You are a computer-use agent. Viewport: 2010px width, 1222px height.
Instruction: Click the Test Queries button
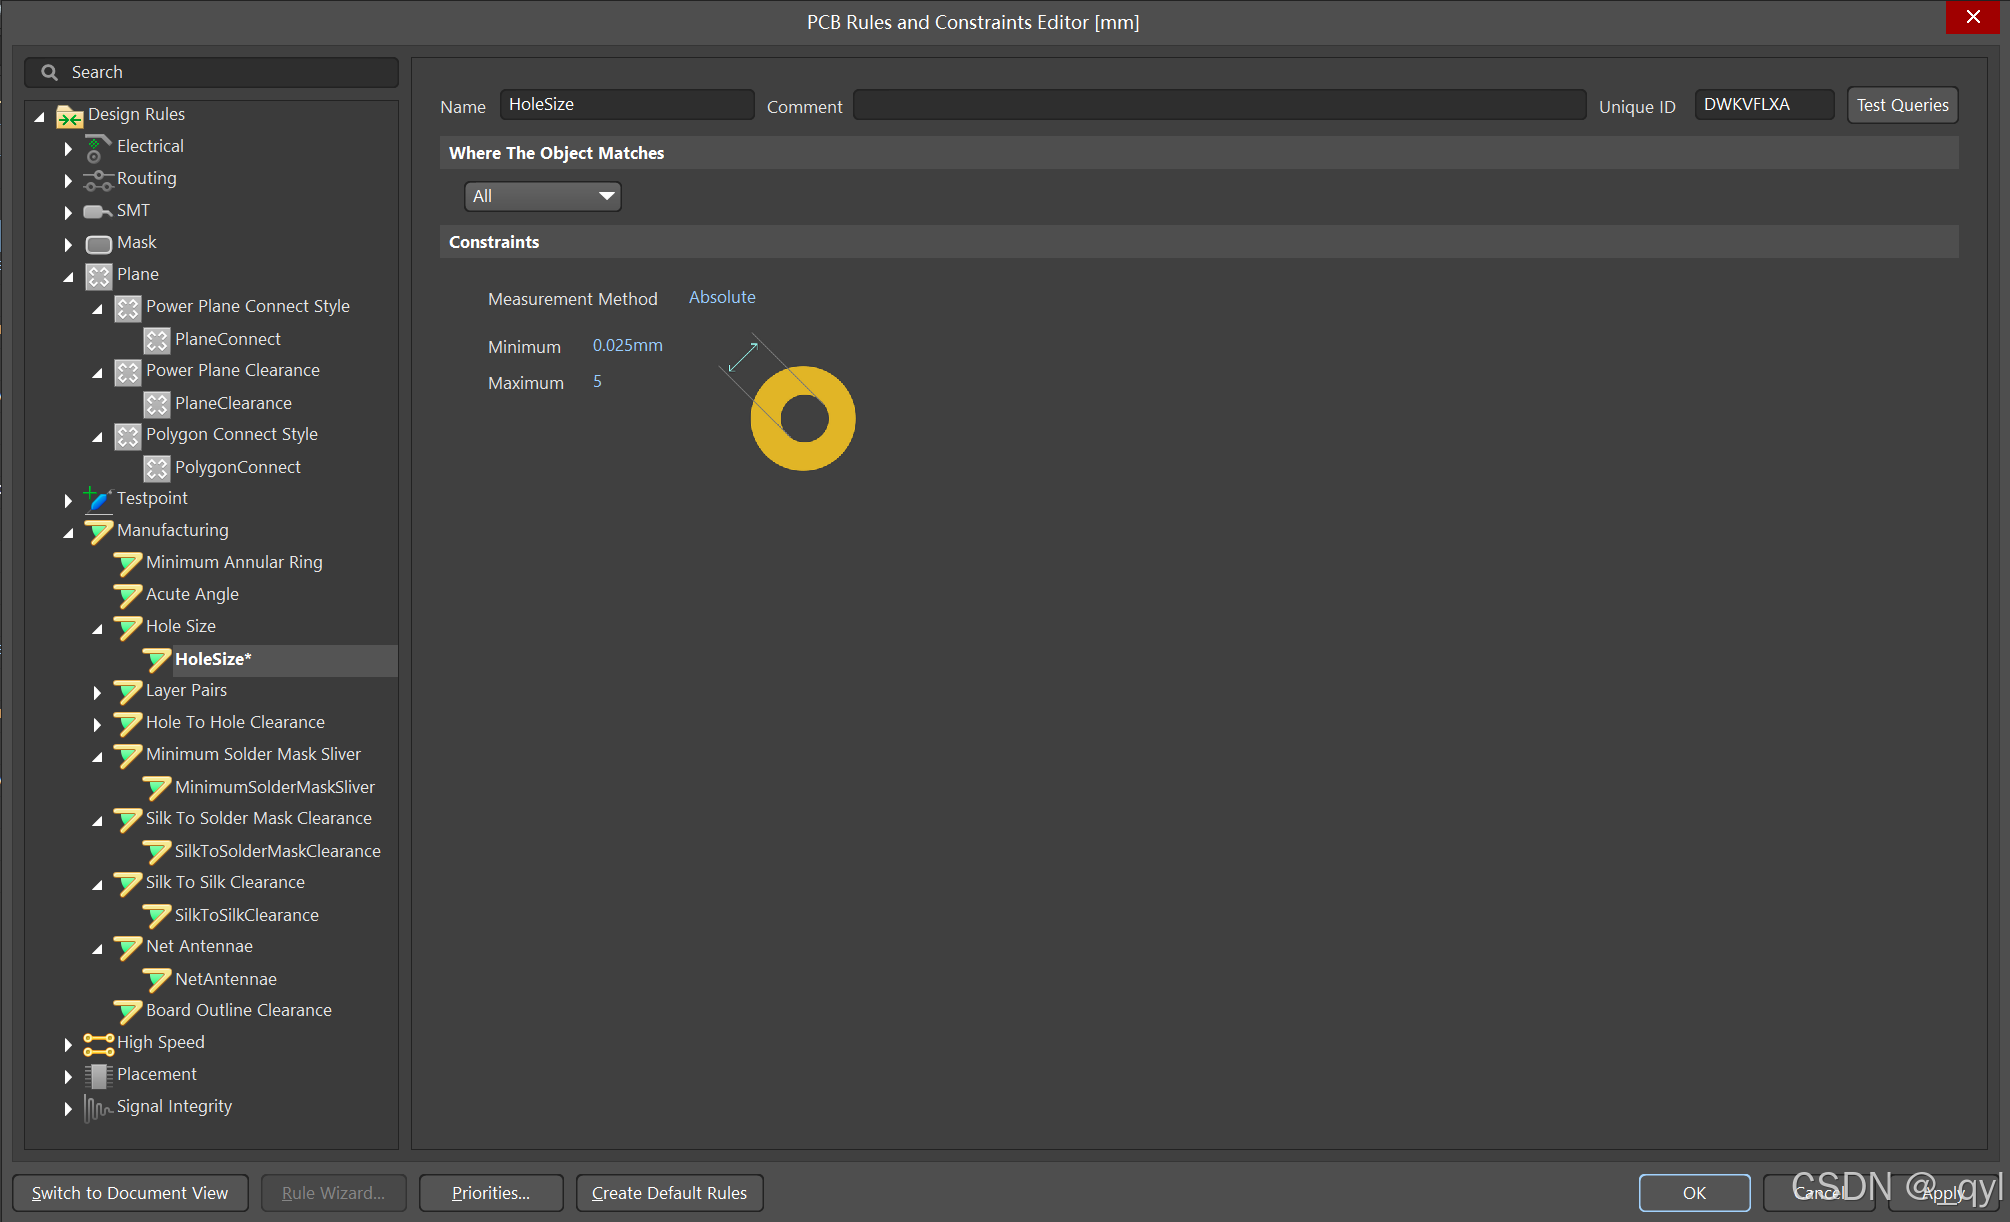tap(1901, 105)
